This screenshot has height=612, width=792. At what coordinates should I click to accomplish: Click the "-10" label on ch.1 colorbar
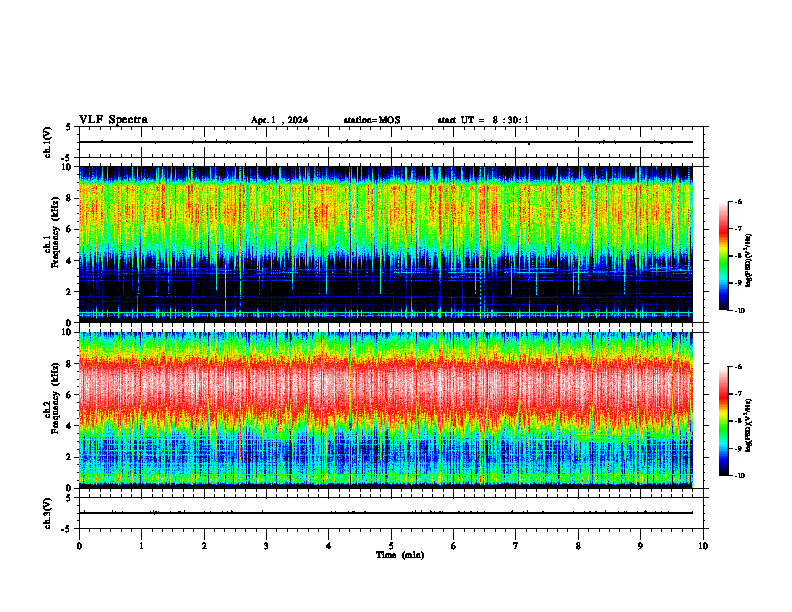tap(740, 311)
